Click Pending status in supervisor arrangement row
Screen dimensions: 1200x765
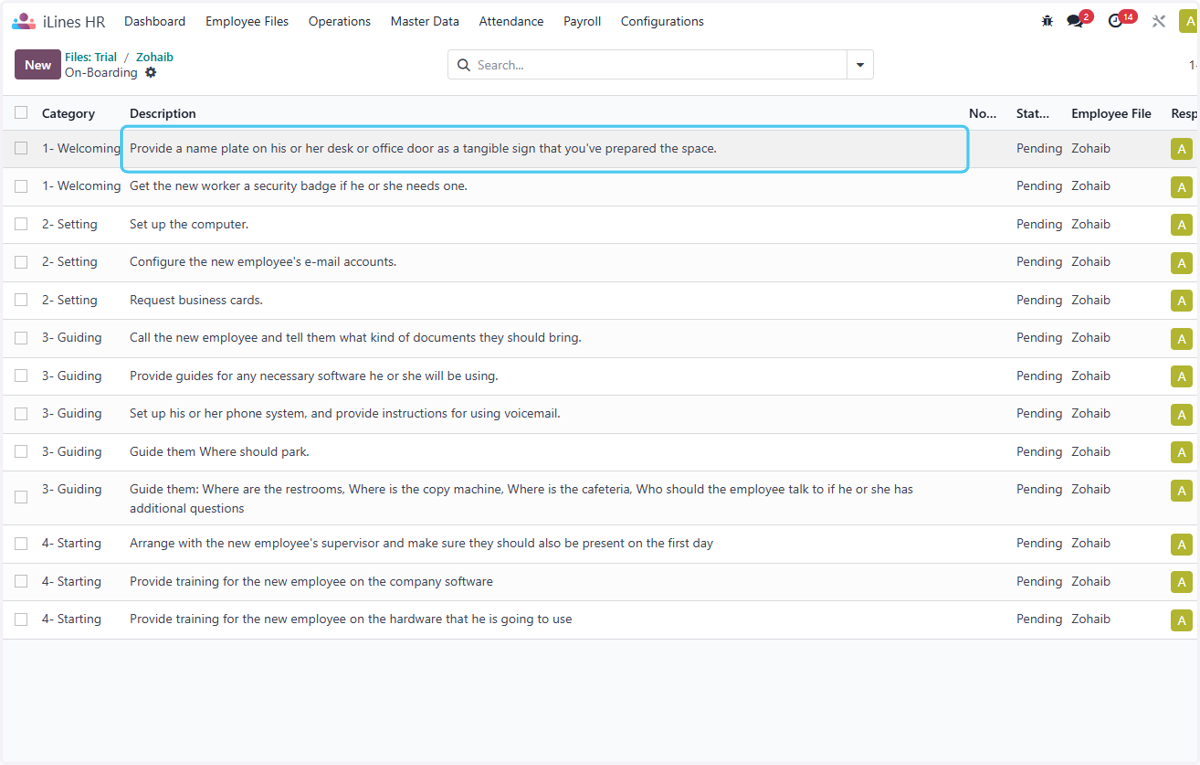[1039, 543]
